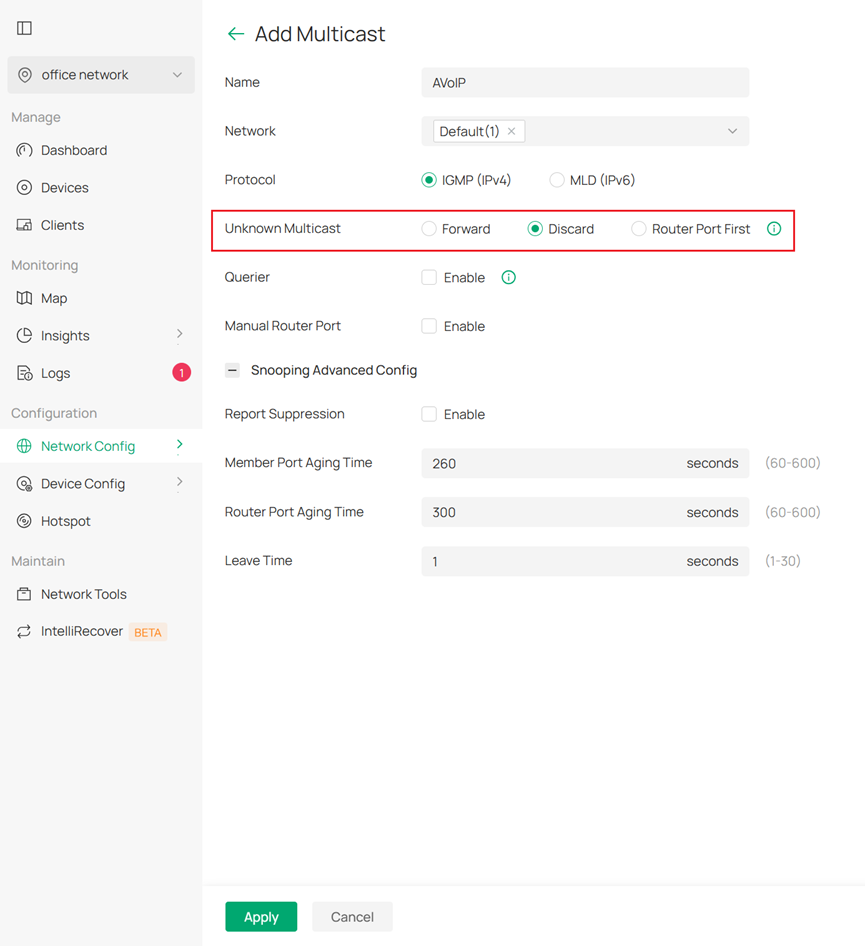Check Logs with the notification badge
The height and width of the screenshot is (946, 865).
(x=55, y=373)
